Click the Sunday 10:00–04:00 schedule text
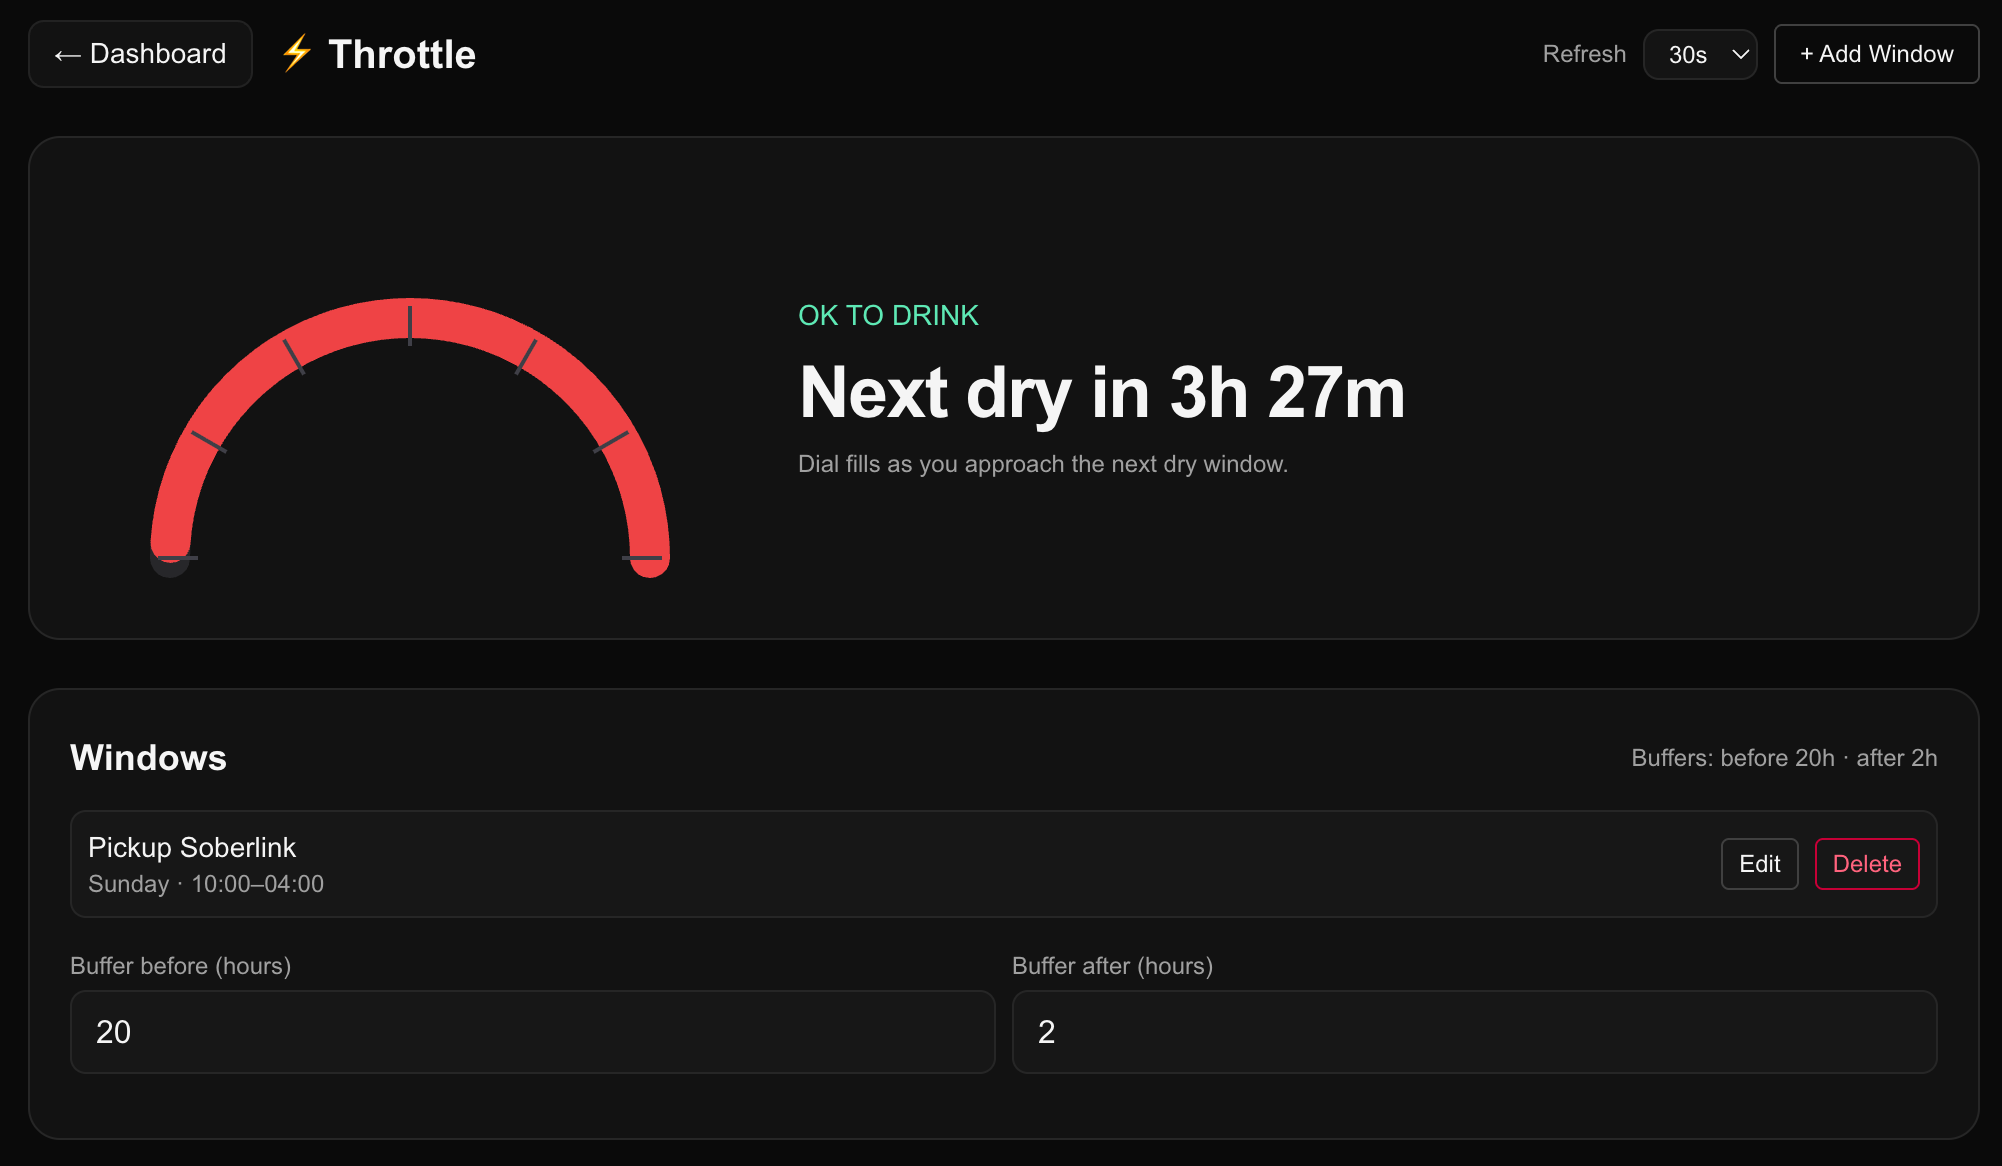This screenshot has height=1166, width=2002. 206,884
